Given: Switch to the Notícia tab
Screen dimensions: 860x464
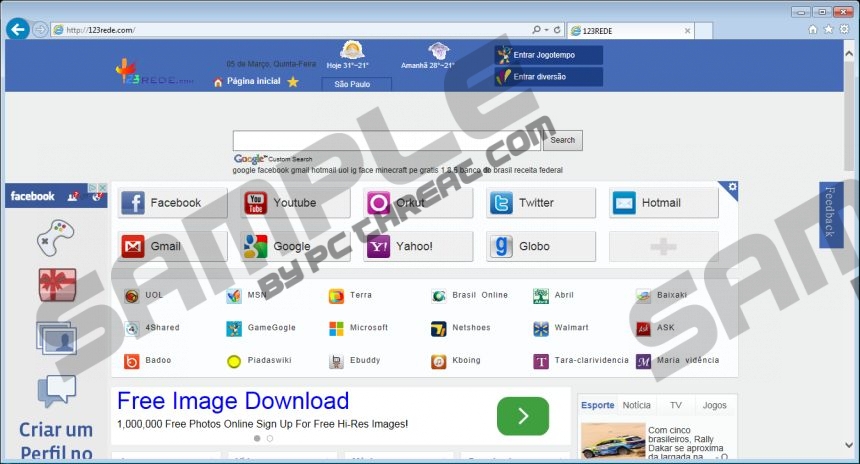Looking at the screenshot, I should tap(636, 405).
